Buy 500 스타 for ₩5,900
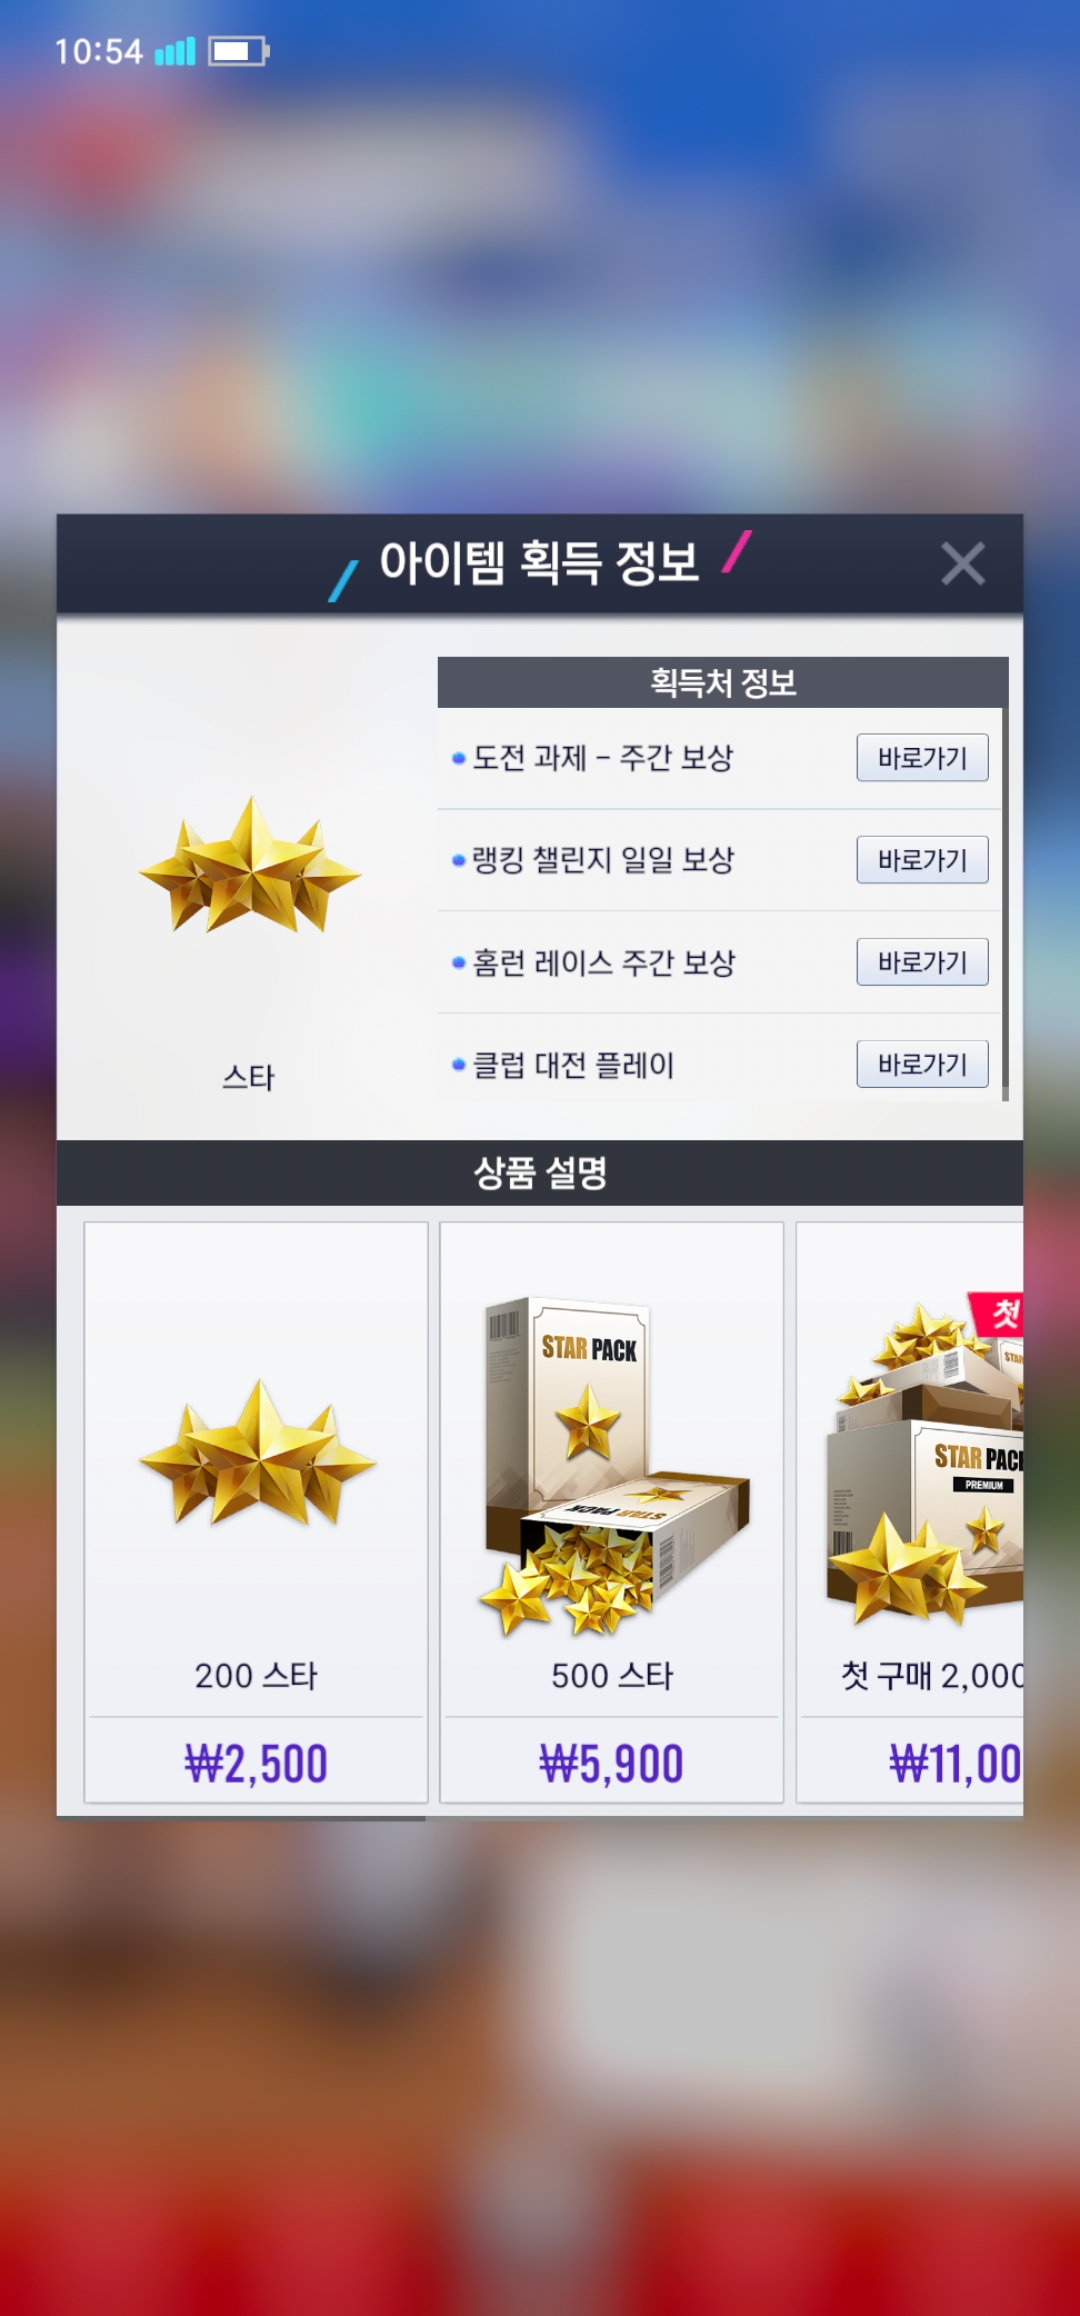This screenshot has width=1080, height=2316. point(611,1763)
